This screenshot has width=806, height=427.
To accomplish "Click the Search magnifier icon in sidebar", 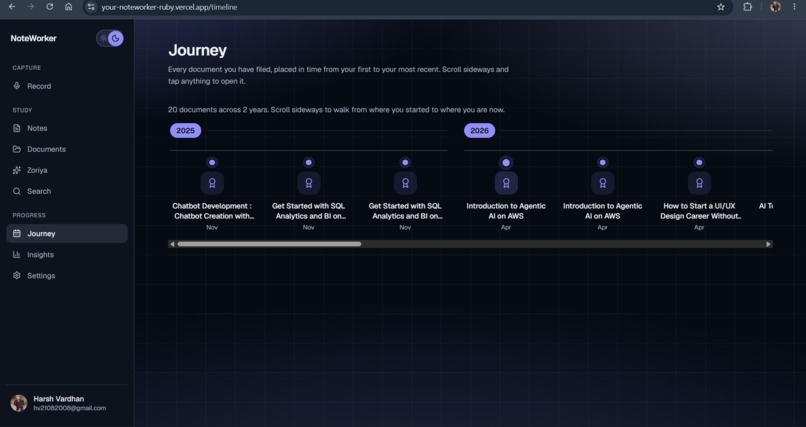I will tap(16, 191).
